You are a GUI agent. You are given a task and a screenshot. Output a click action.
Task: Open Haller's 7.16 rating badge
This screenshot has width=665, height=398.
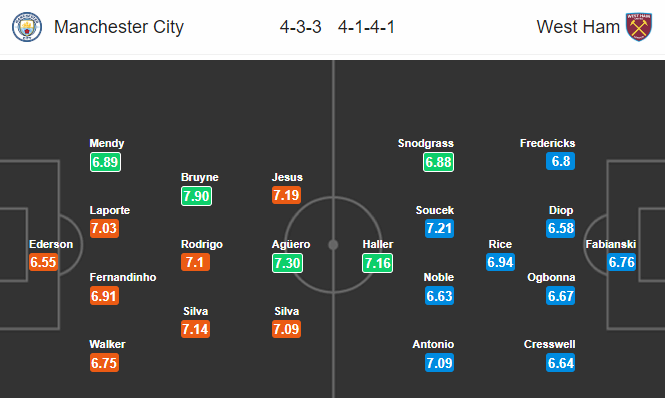coord(377,263)
